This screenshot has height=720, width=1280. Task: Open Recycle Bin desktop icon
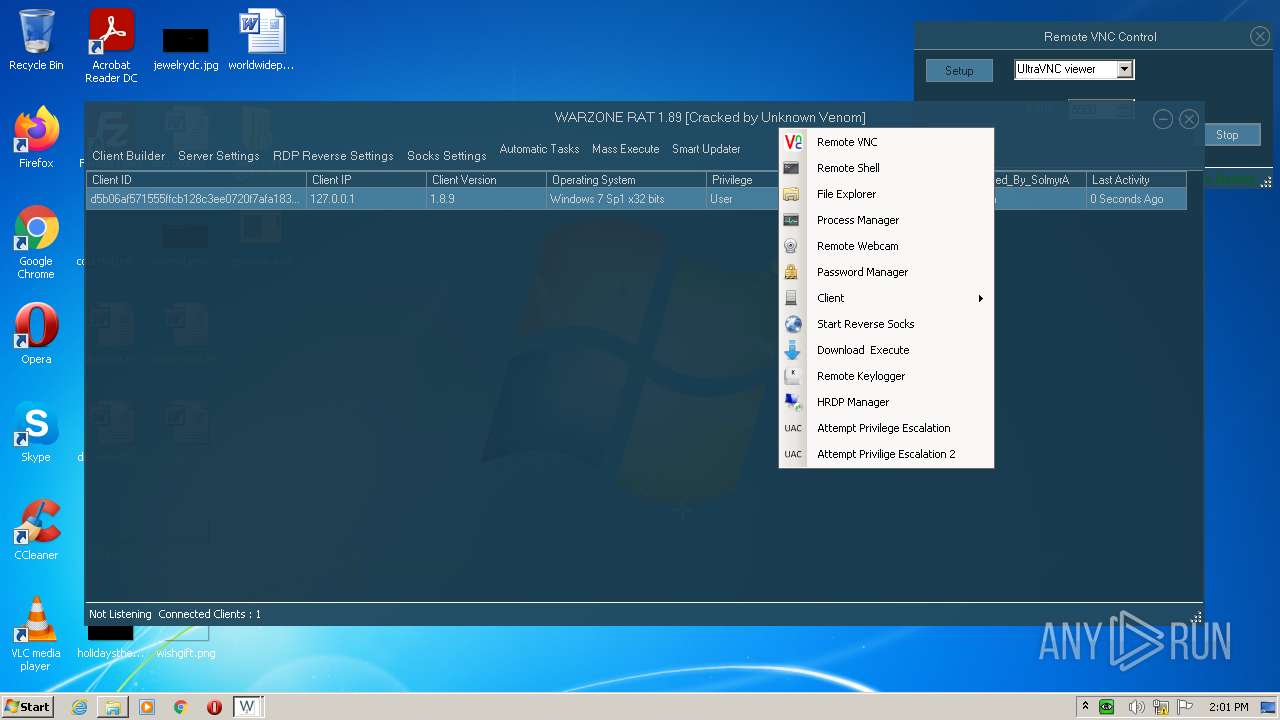(x=36, y=41)
